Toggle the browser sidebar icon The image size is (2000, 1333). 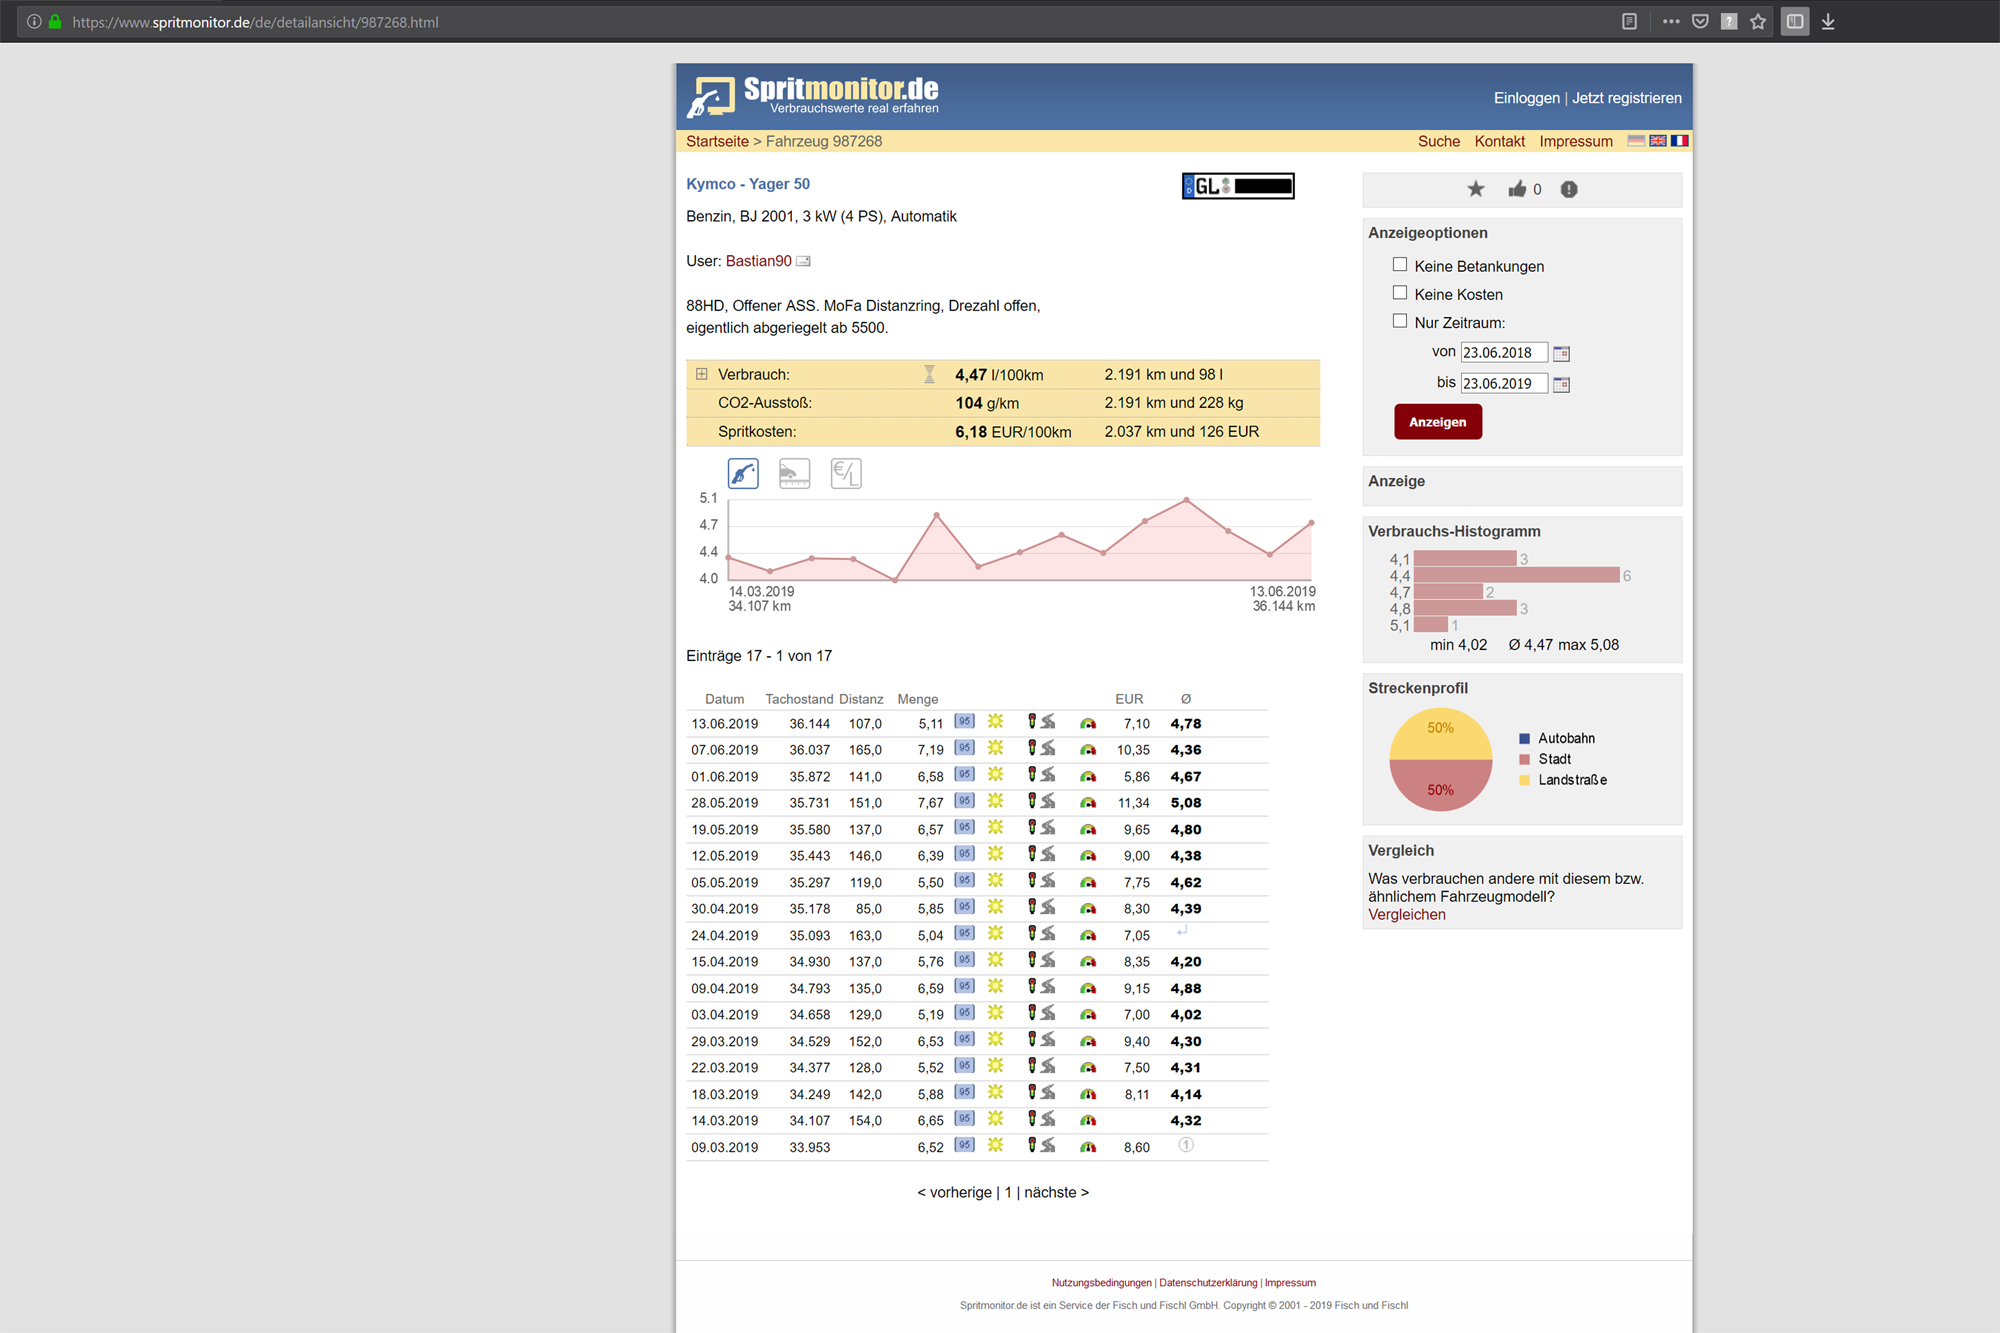click(x=1795, y=21)
